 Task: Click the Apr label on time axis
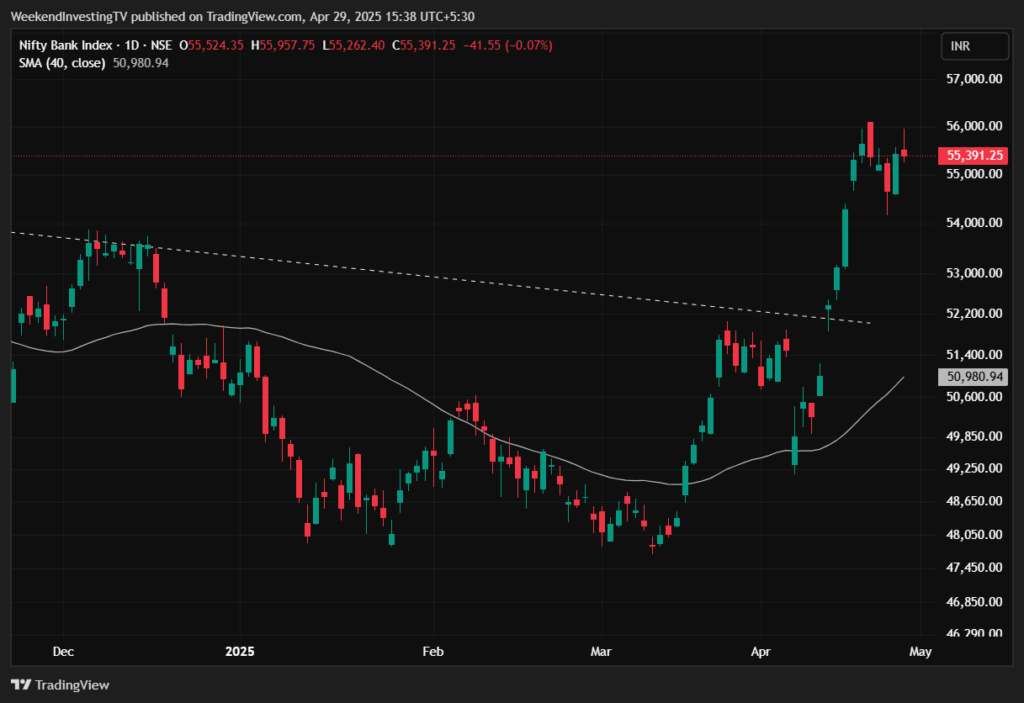coord(761,651)
